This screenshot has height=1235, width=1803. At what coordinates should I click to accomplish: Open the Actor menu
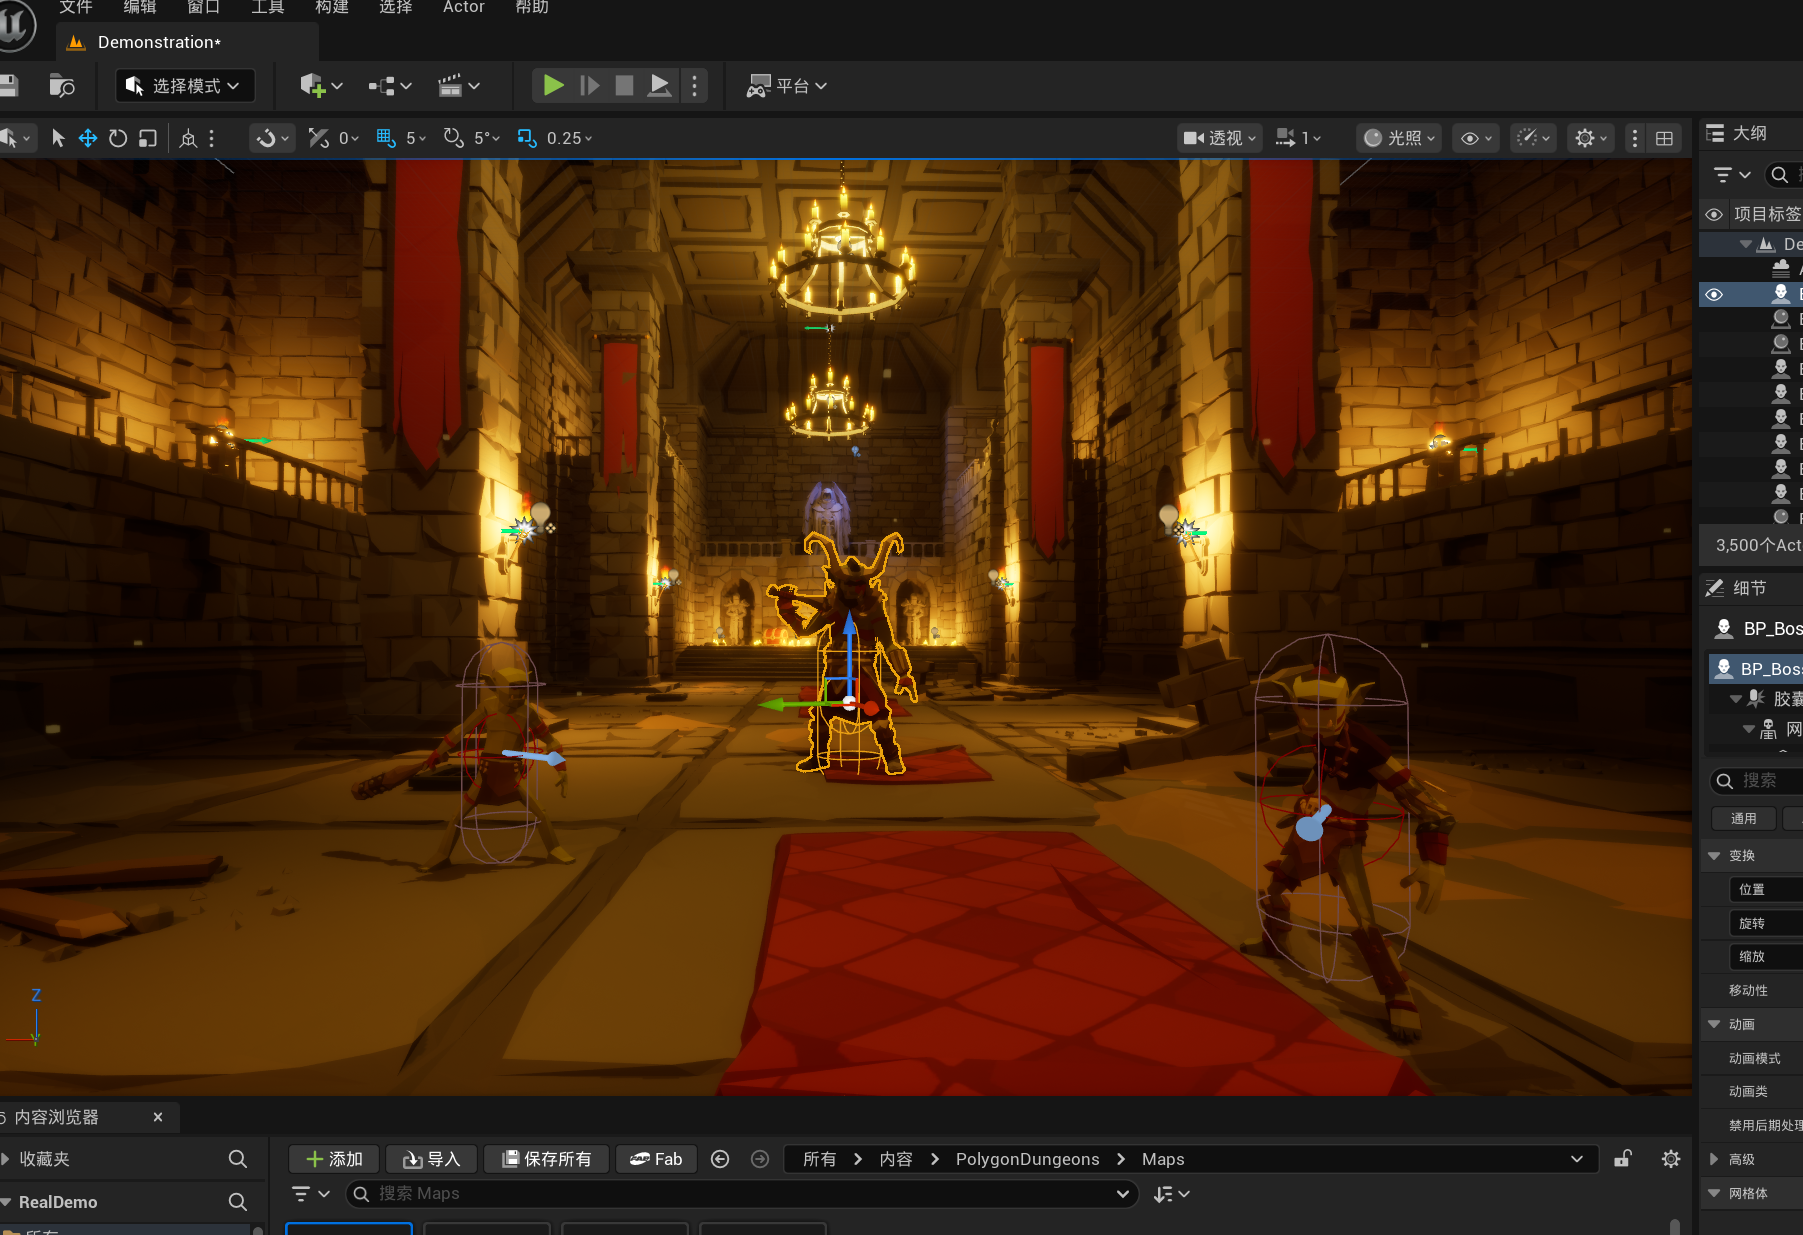click(x=463, y=8)
